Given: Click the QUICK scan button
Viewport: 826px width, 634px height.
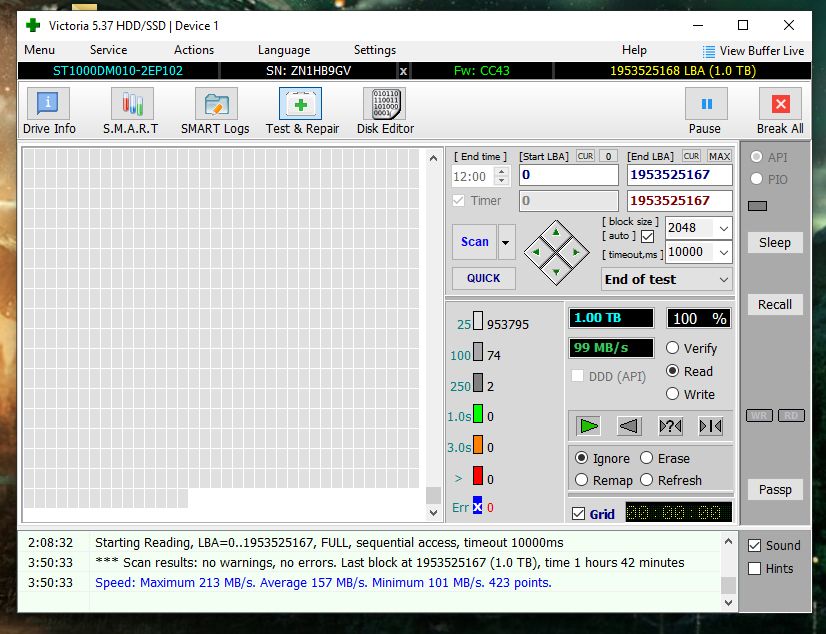Looking at the screenshot, I should (484, 279).
